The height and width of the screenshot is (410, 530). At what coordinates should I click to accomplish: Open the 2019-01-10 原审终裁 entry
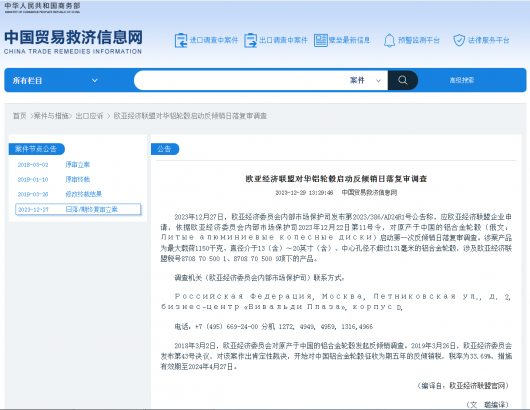pos(77,179)
